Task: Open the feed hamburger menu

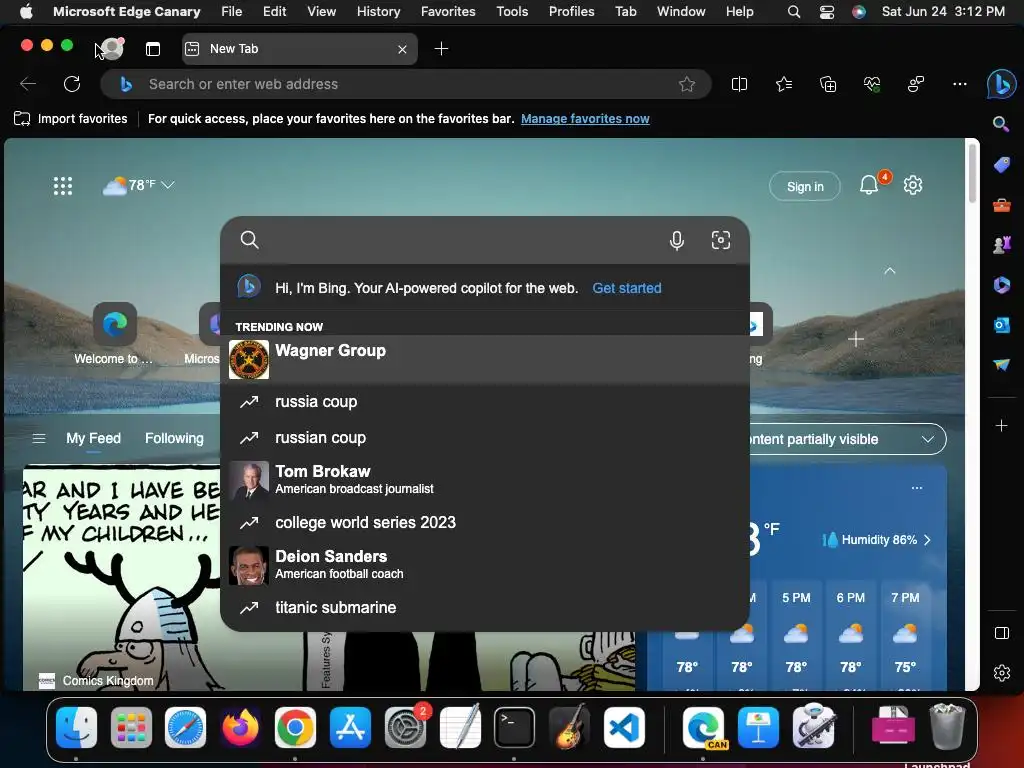Action: (x=39, y=438)
